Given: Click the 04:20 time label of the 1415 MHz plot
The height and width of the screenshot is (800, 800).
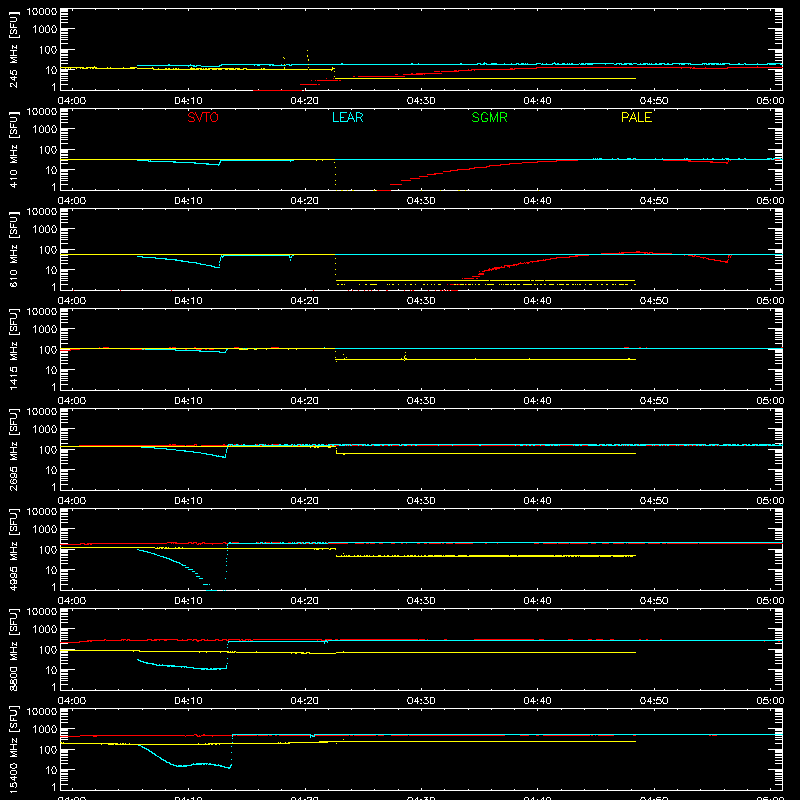Looking at the screenshot, I should click(305, 401).
